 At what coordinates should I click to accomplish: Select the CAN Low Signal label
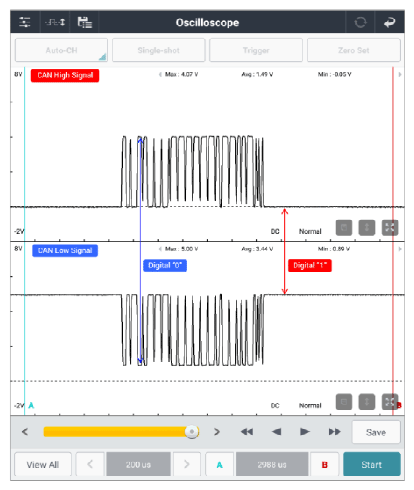click(x=65, y=251)
